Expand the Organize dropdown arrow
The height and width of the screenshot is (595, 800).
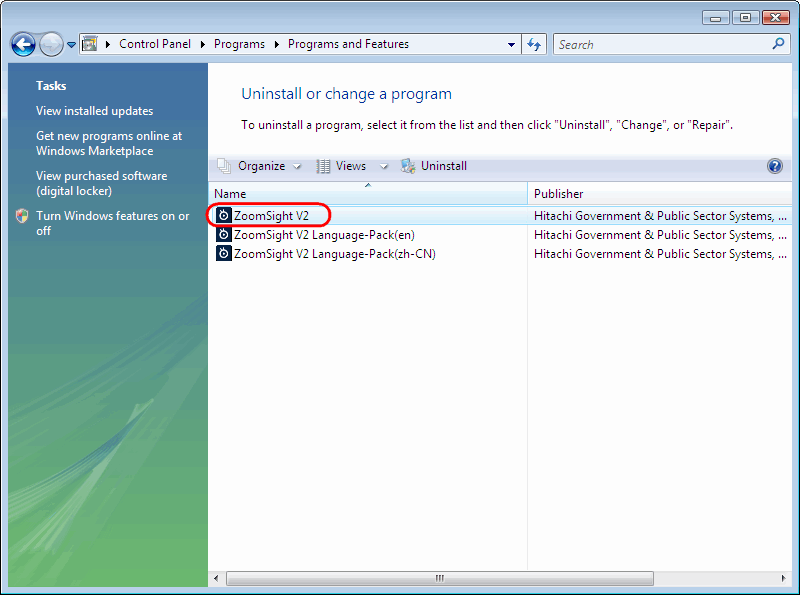(x=297, y=166)
